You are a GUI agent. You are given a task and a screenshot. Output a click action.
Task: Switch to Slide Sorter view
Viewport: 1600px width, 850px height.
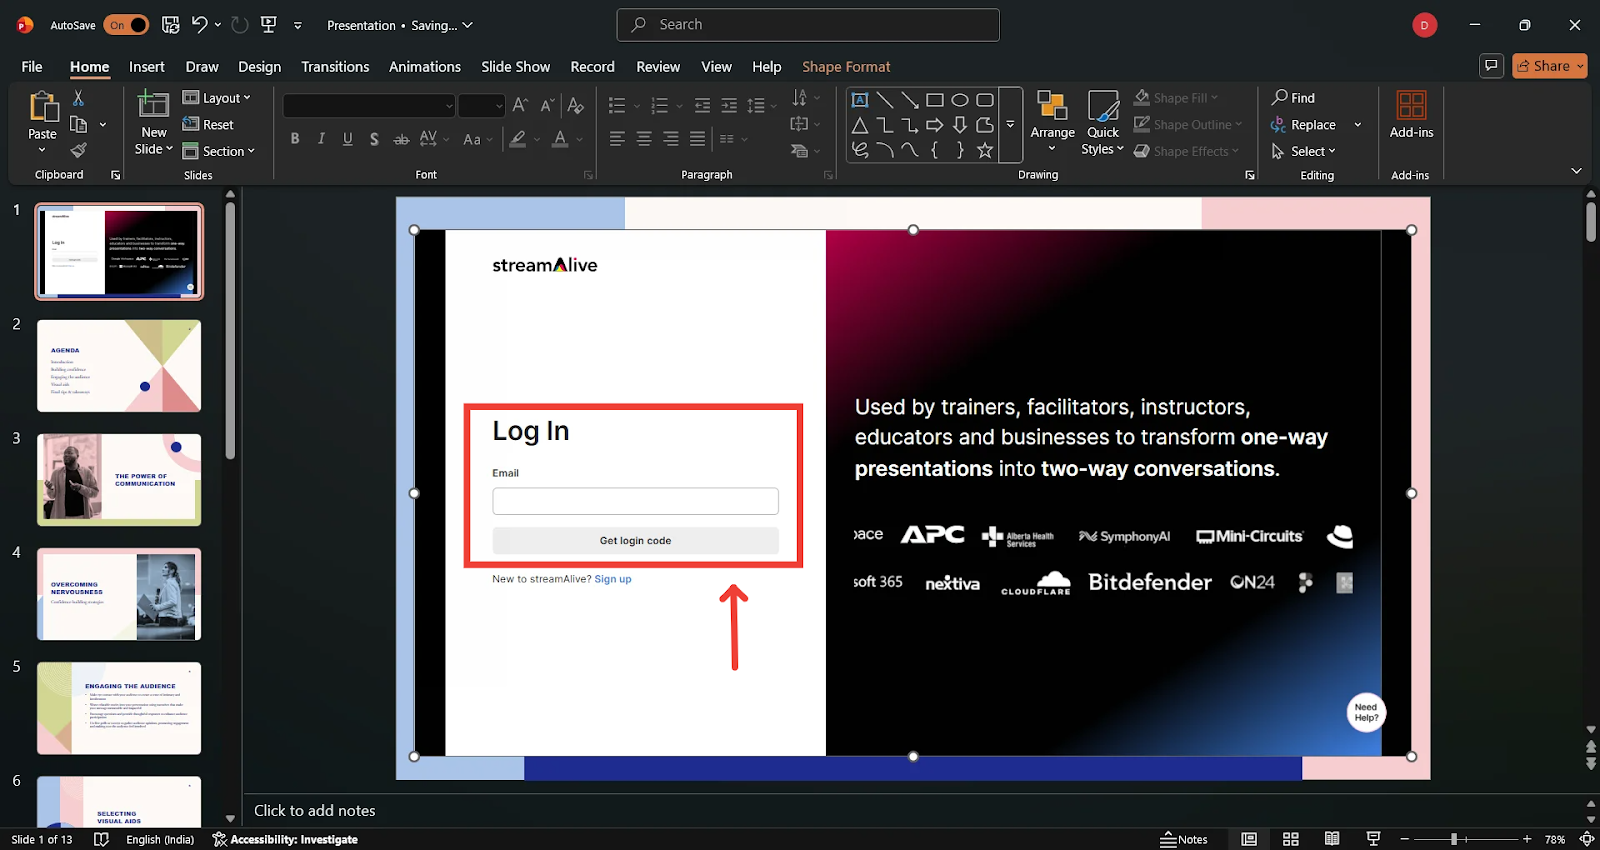[1291, 839]
